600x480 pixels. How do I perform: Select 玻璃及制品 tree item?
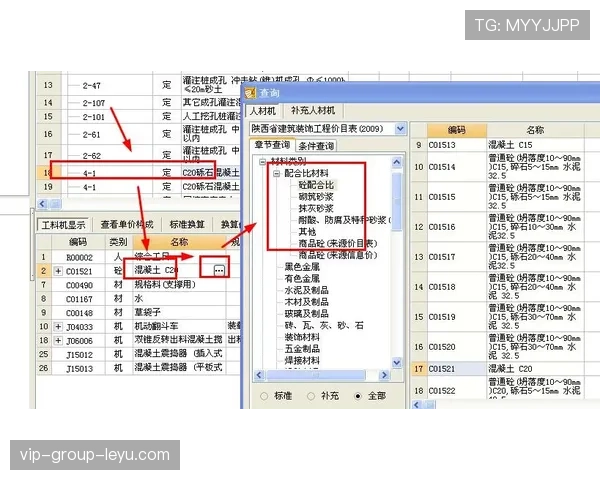point(307,313)
